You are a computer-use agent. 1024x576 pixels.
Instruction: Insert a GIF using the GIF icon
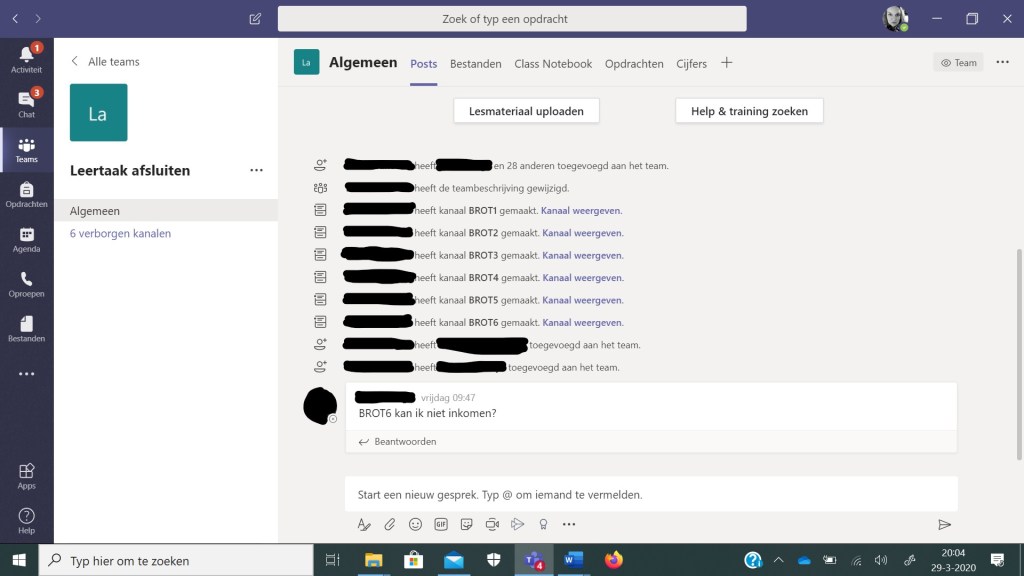tap(441, 524)
